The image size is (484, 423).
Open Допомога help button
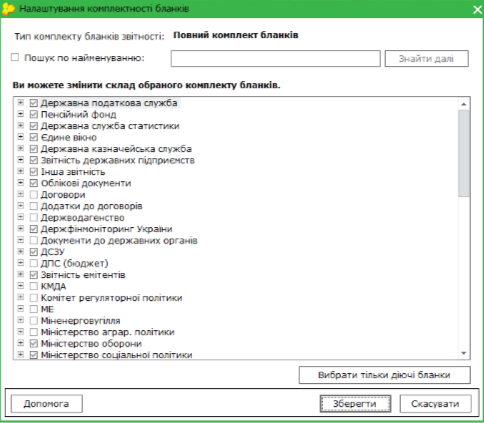coord(47,404)
